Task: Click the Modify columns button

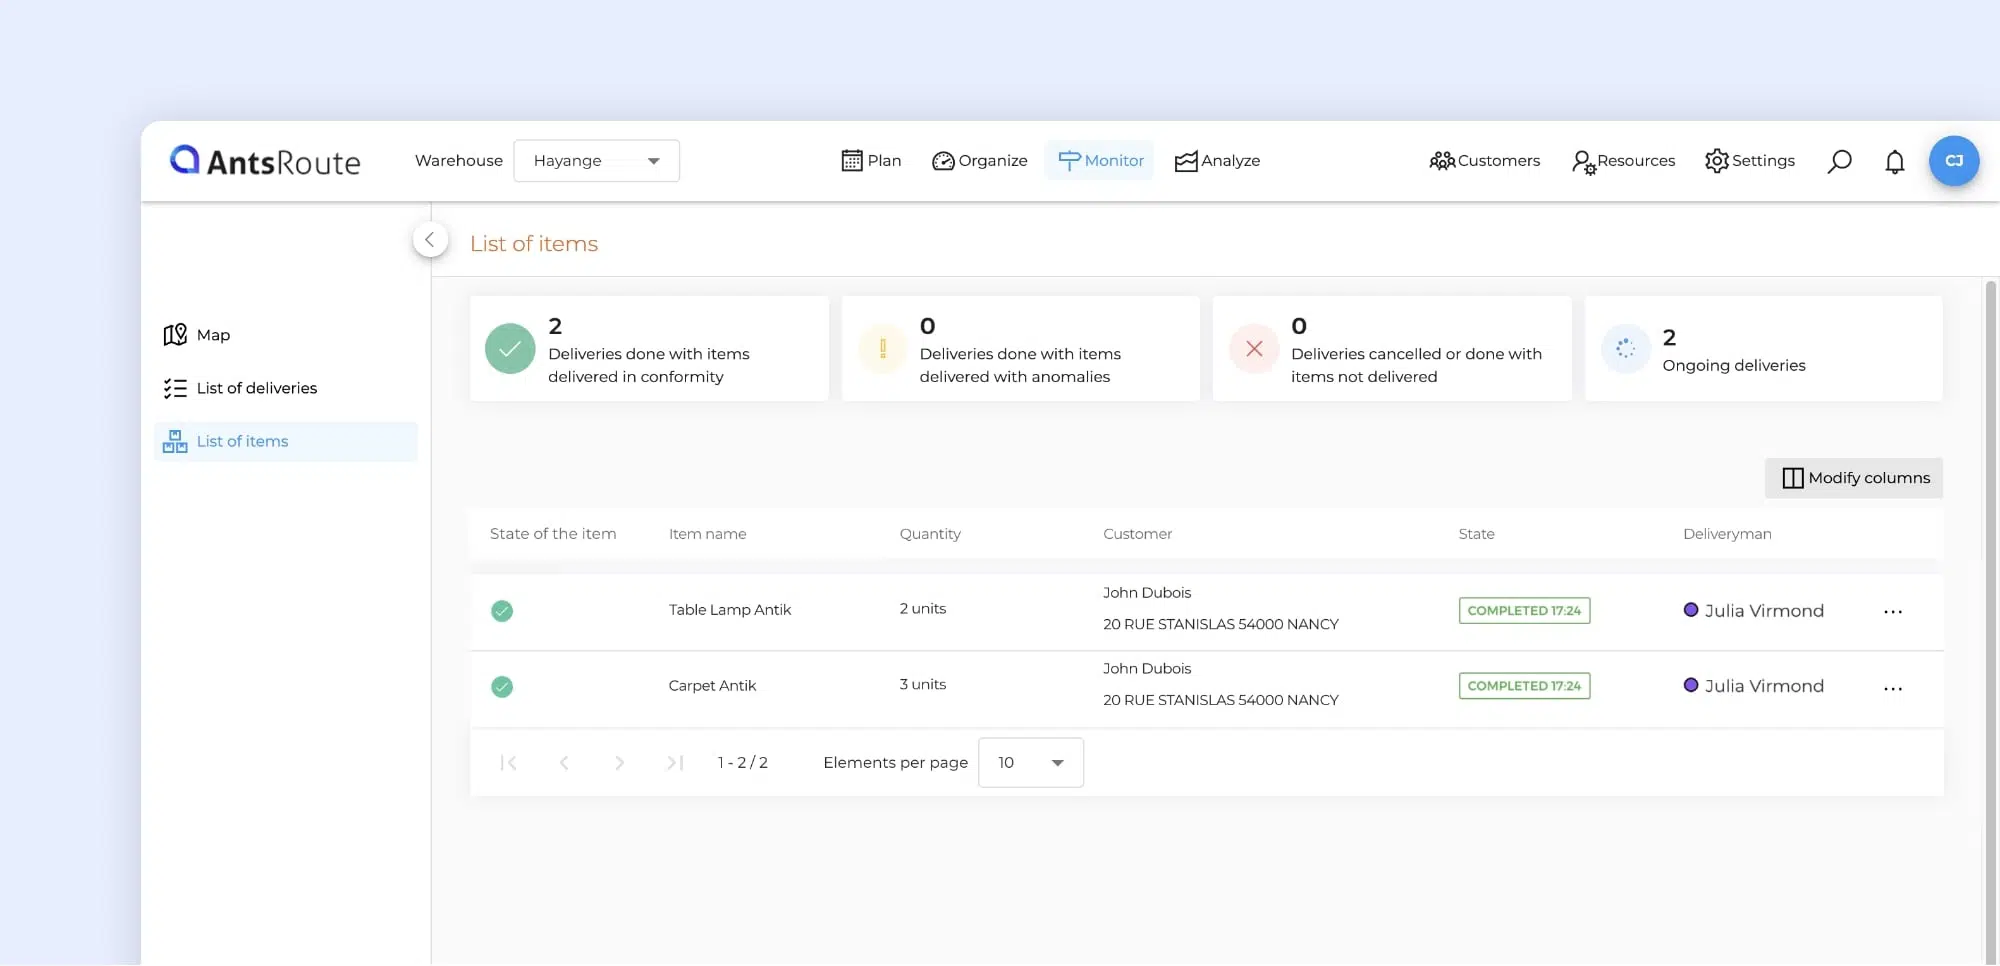Action: pyautogui.click(x=1854, y=478)
